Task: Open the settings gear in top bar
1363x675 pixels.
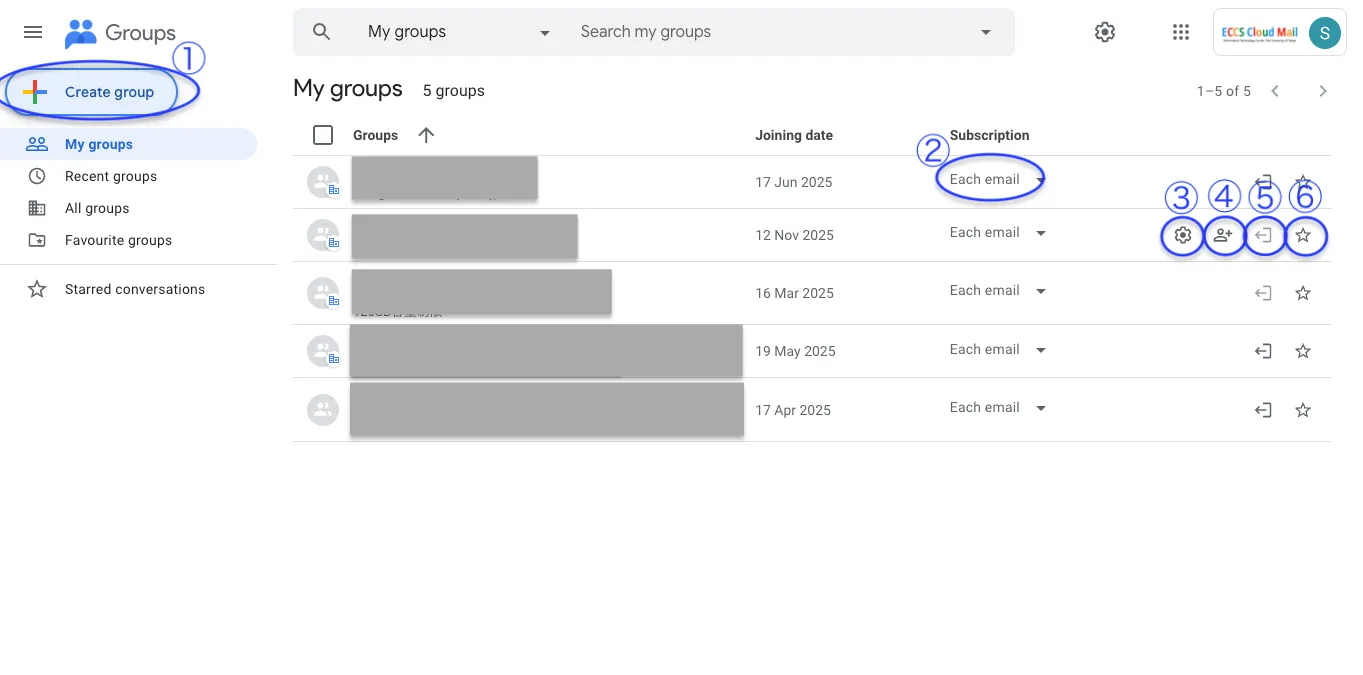Action: coord(1104,32)
